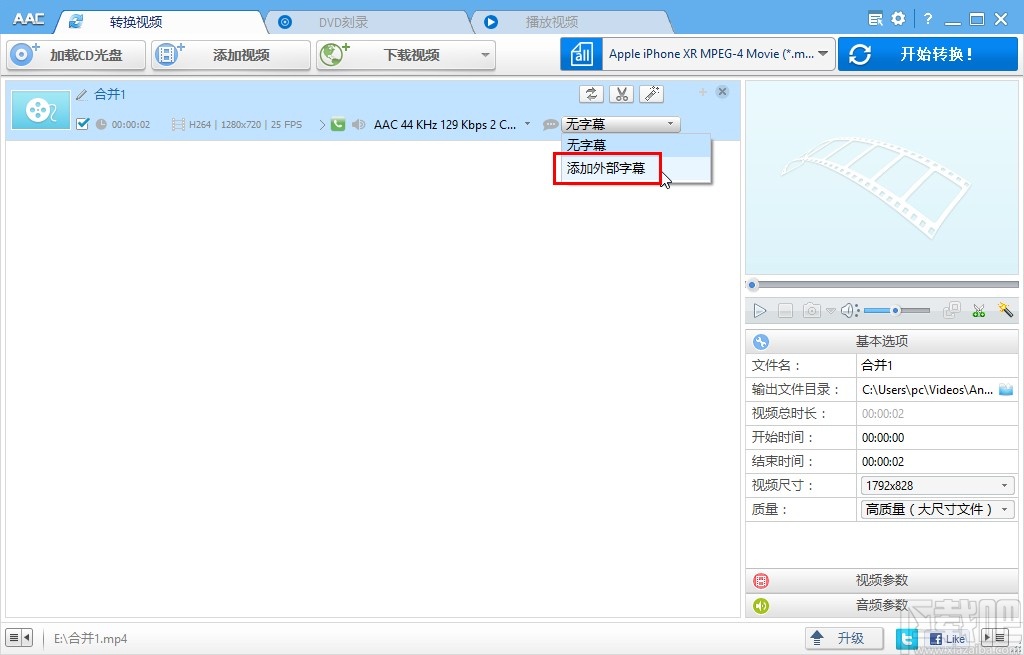Toggle the green speech bubble on the clip row

(x=337, y=124)
